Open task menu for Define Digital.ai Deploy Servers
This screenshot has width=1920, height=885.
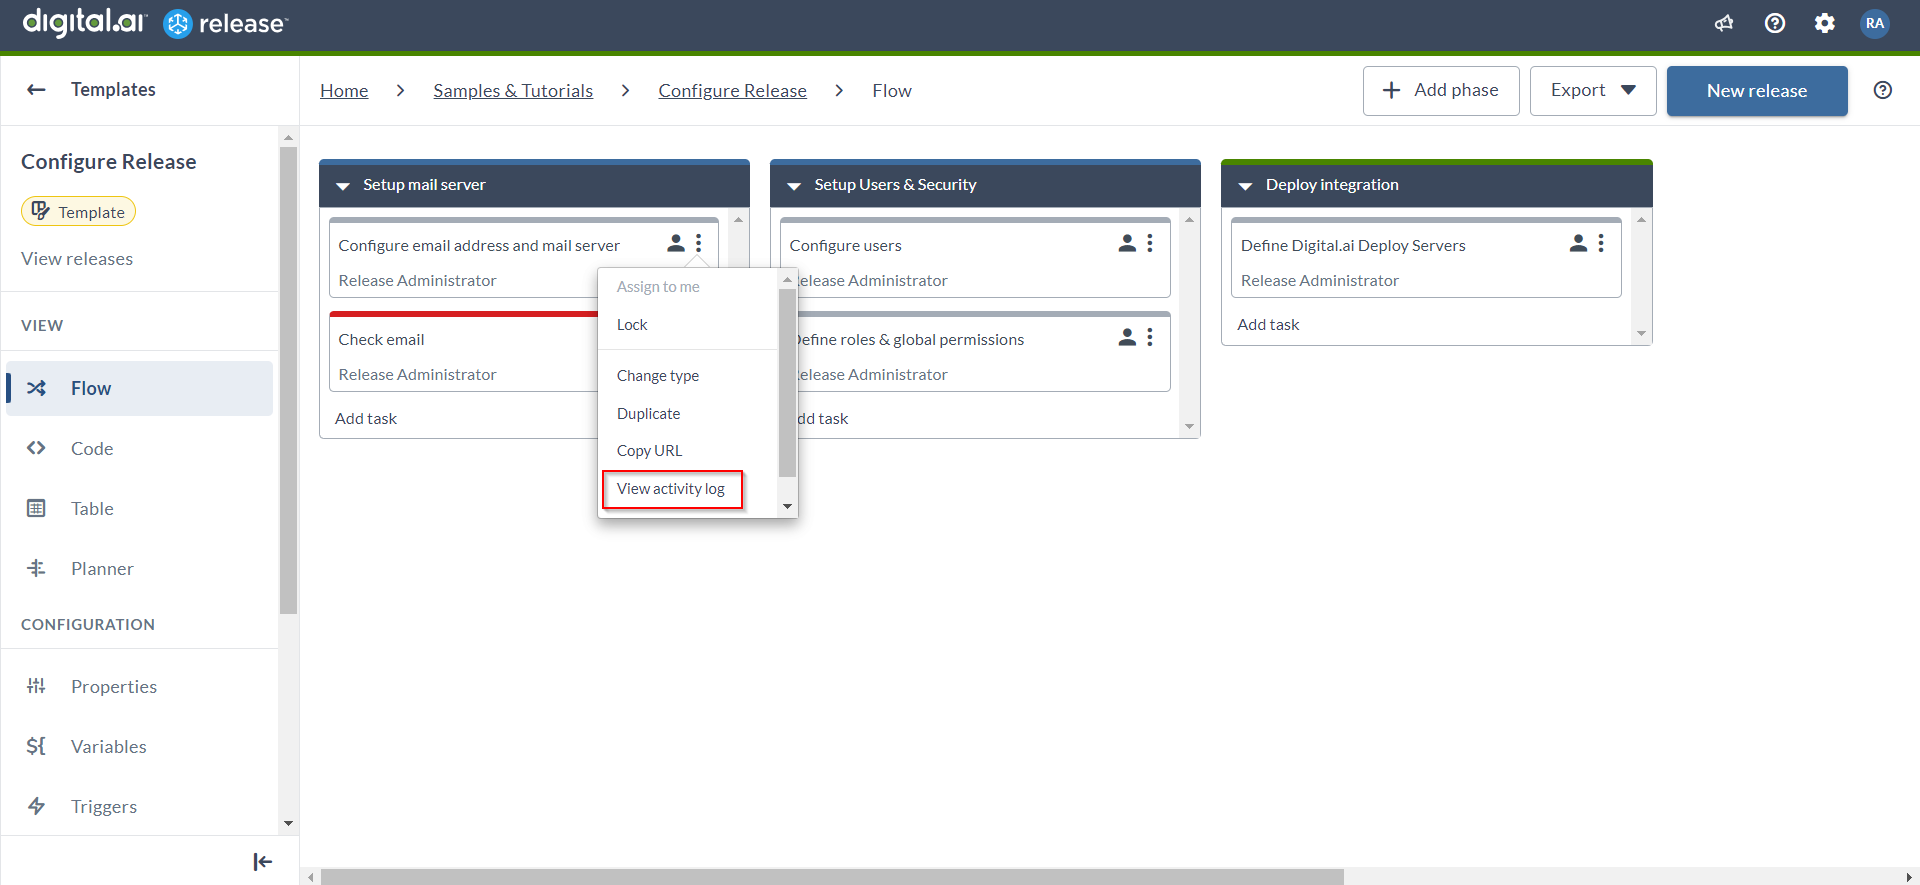1601,243
